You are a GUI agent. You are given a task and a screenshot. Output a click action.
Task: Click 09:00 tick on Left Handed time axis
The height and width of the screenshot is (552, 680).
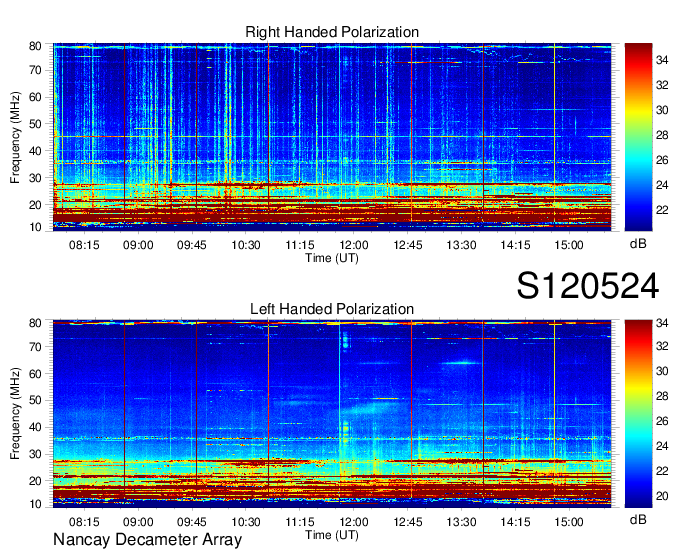[x=138, y=522]
